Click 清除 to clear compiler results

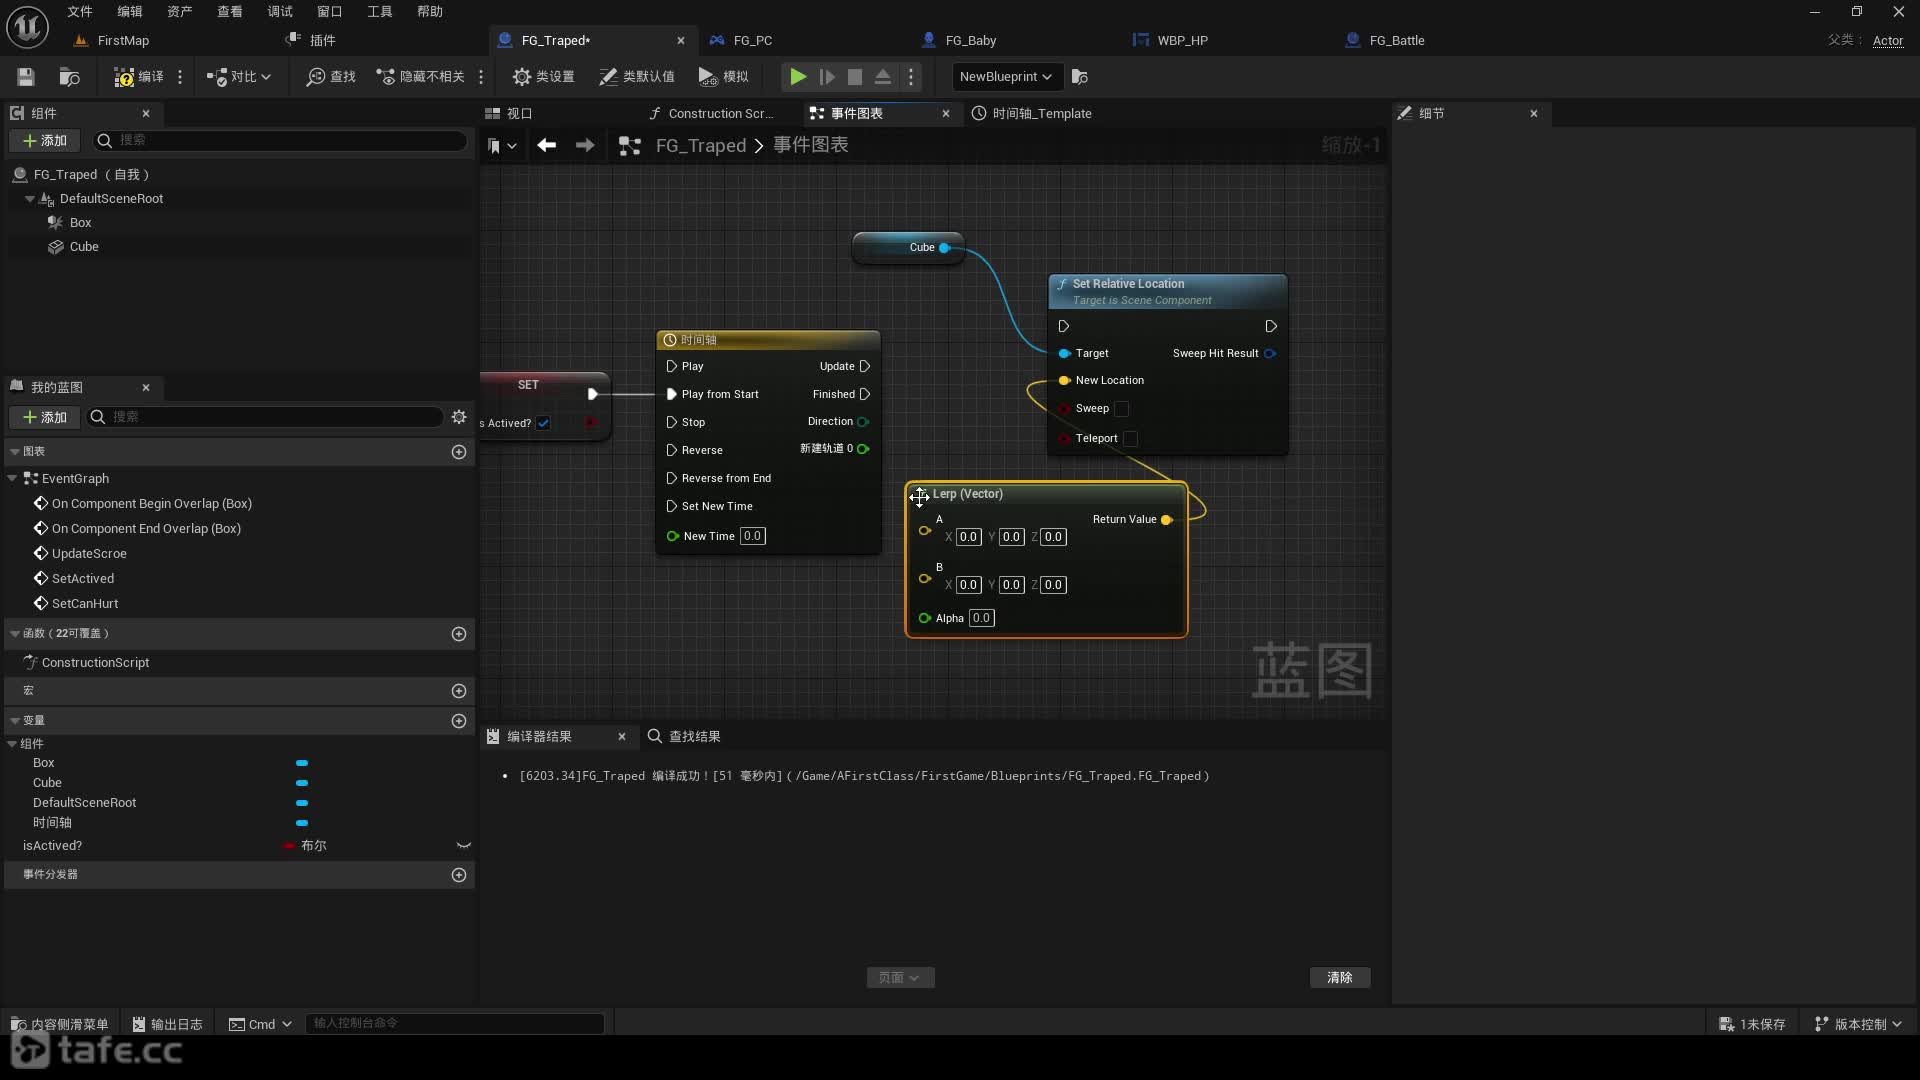[1340, 978]
